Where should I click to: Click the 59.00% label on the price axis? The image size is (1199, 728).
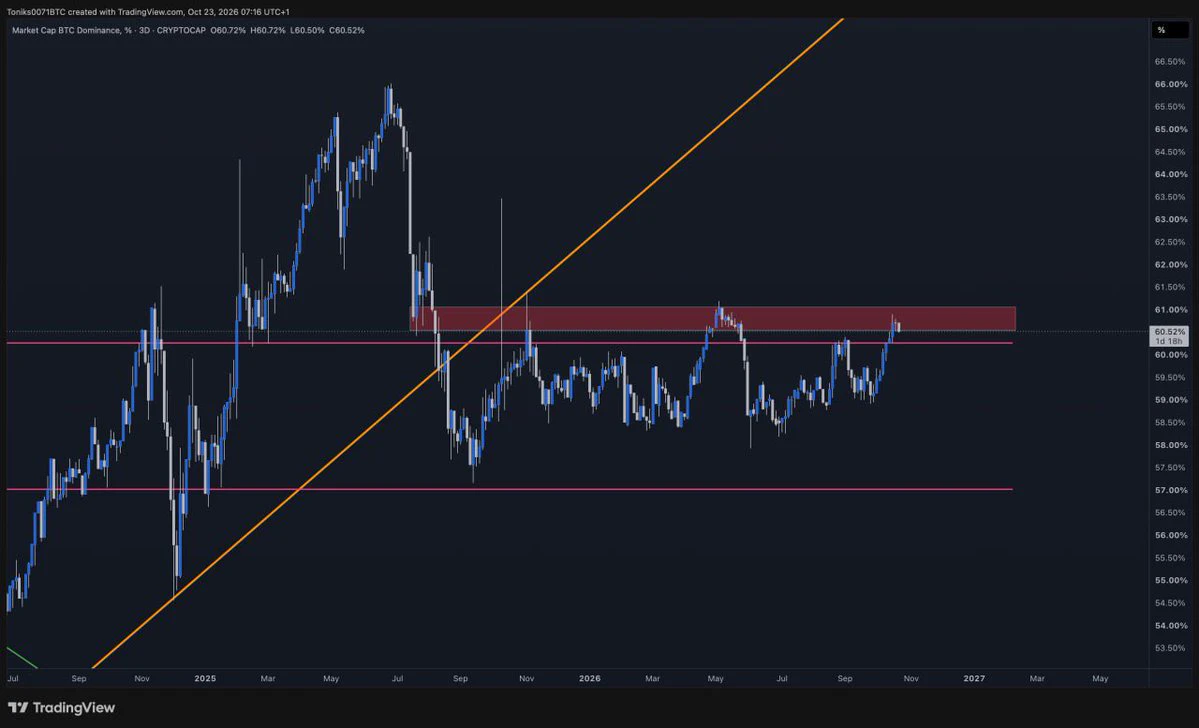pos(1171,400)
